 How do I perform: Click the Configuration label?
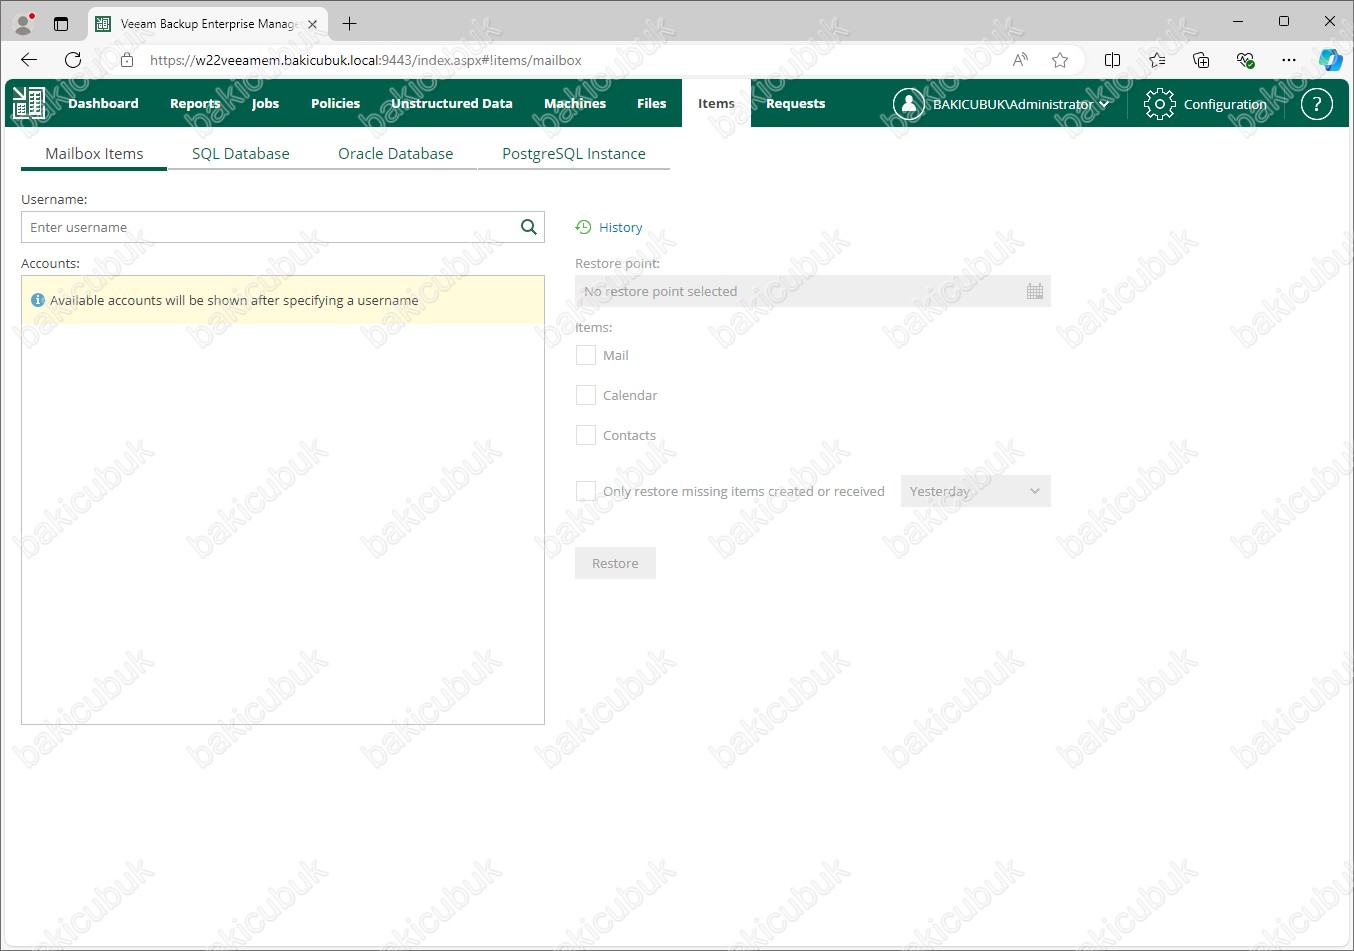1225,104
